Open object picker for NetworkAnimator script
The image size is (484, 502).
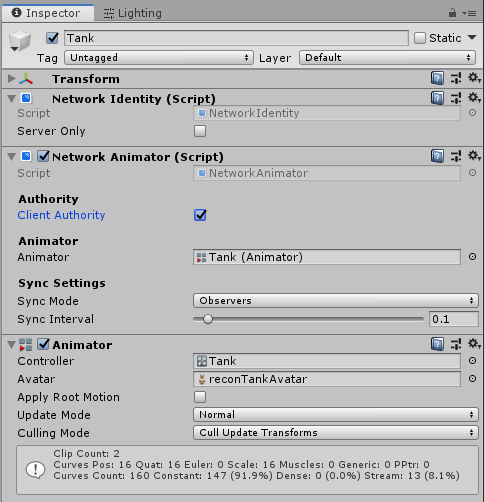tap(472, 173)
